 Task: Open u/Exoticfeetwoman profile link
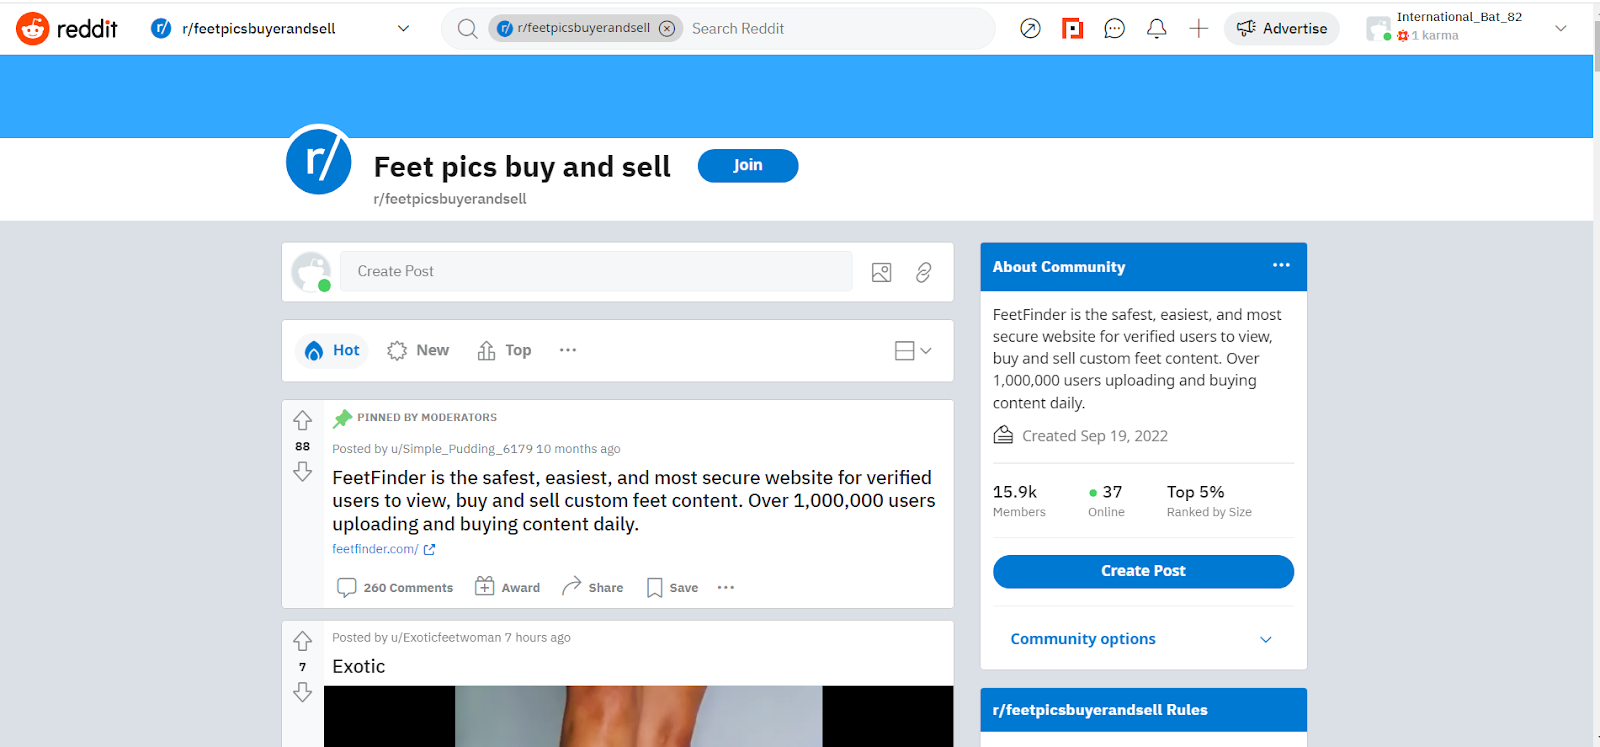pos(446,638)
